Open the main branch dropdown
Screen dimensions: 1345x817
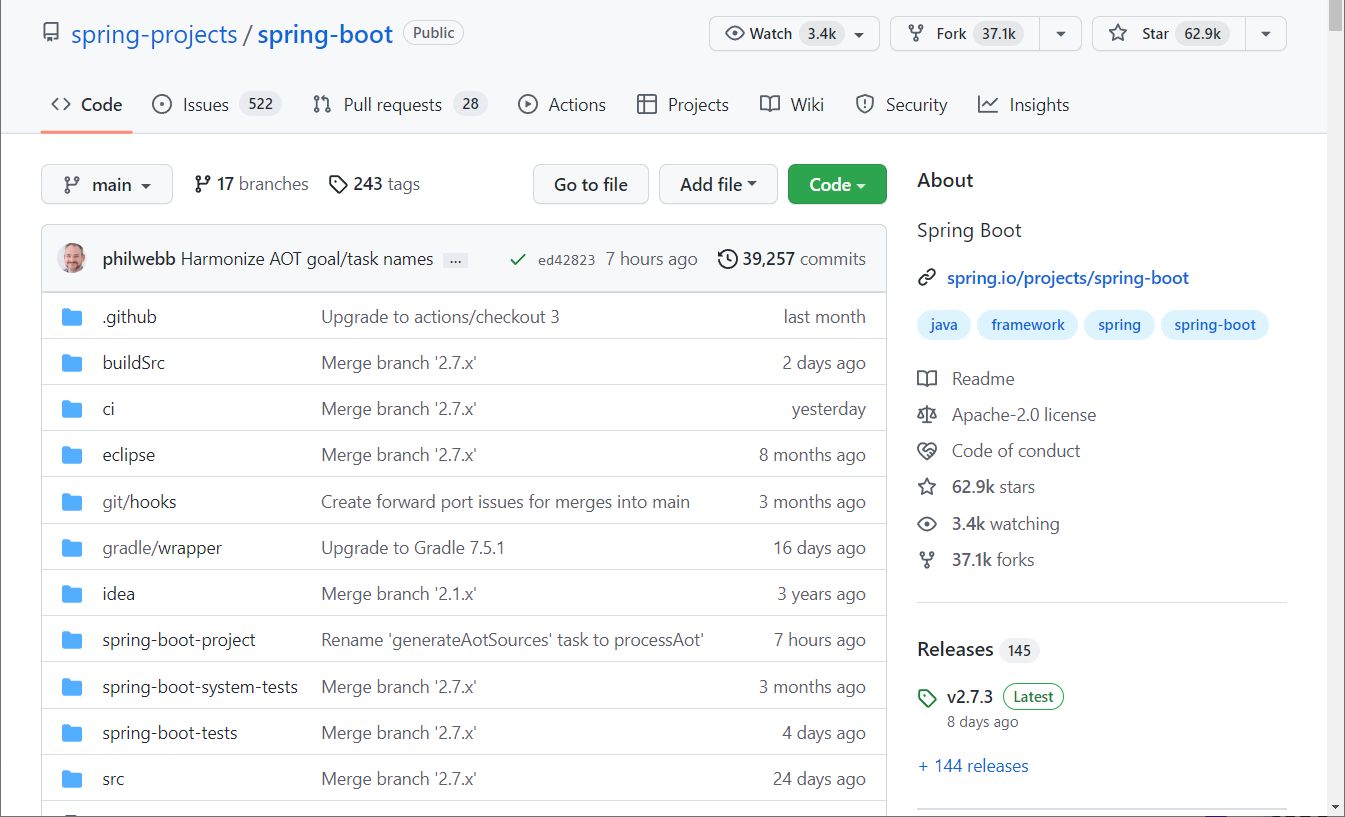pos(107,184)
